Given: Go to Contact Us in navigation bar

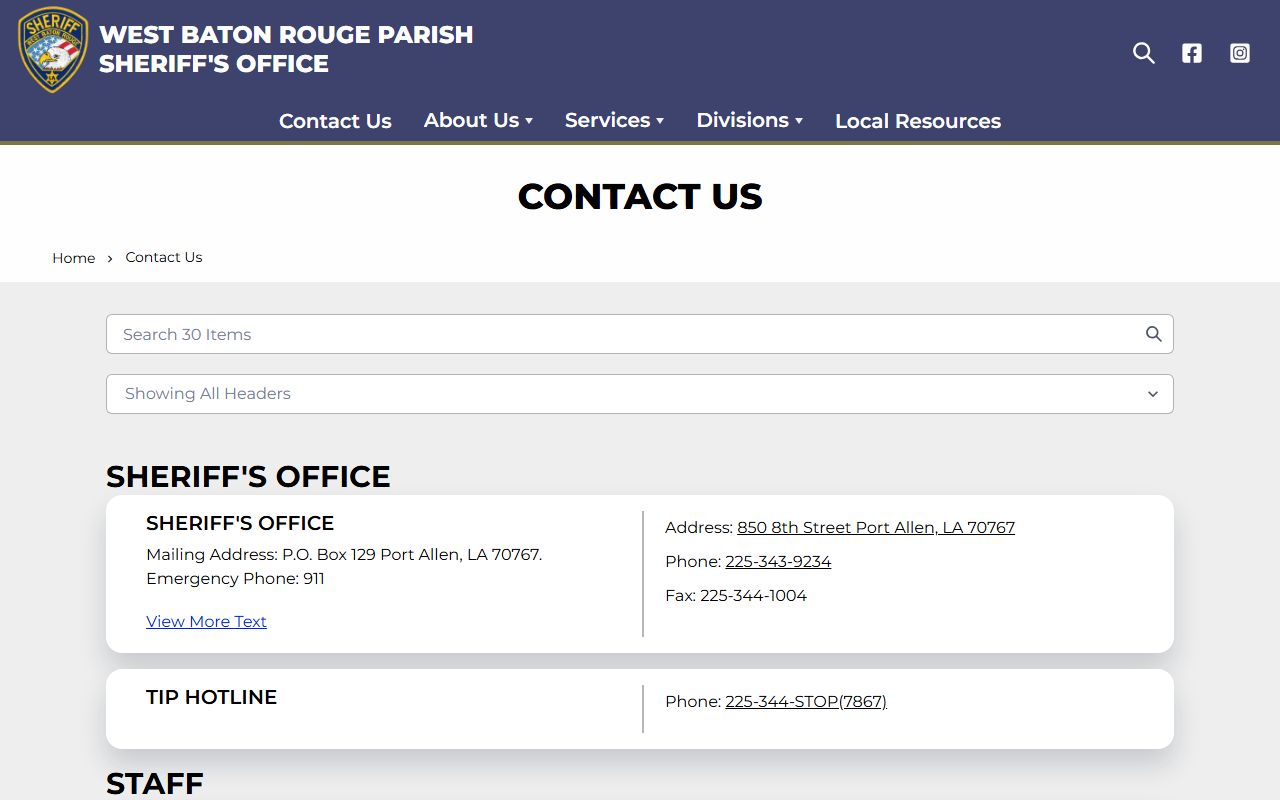Looking at the screenshot, I should 335,121.
